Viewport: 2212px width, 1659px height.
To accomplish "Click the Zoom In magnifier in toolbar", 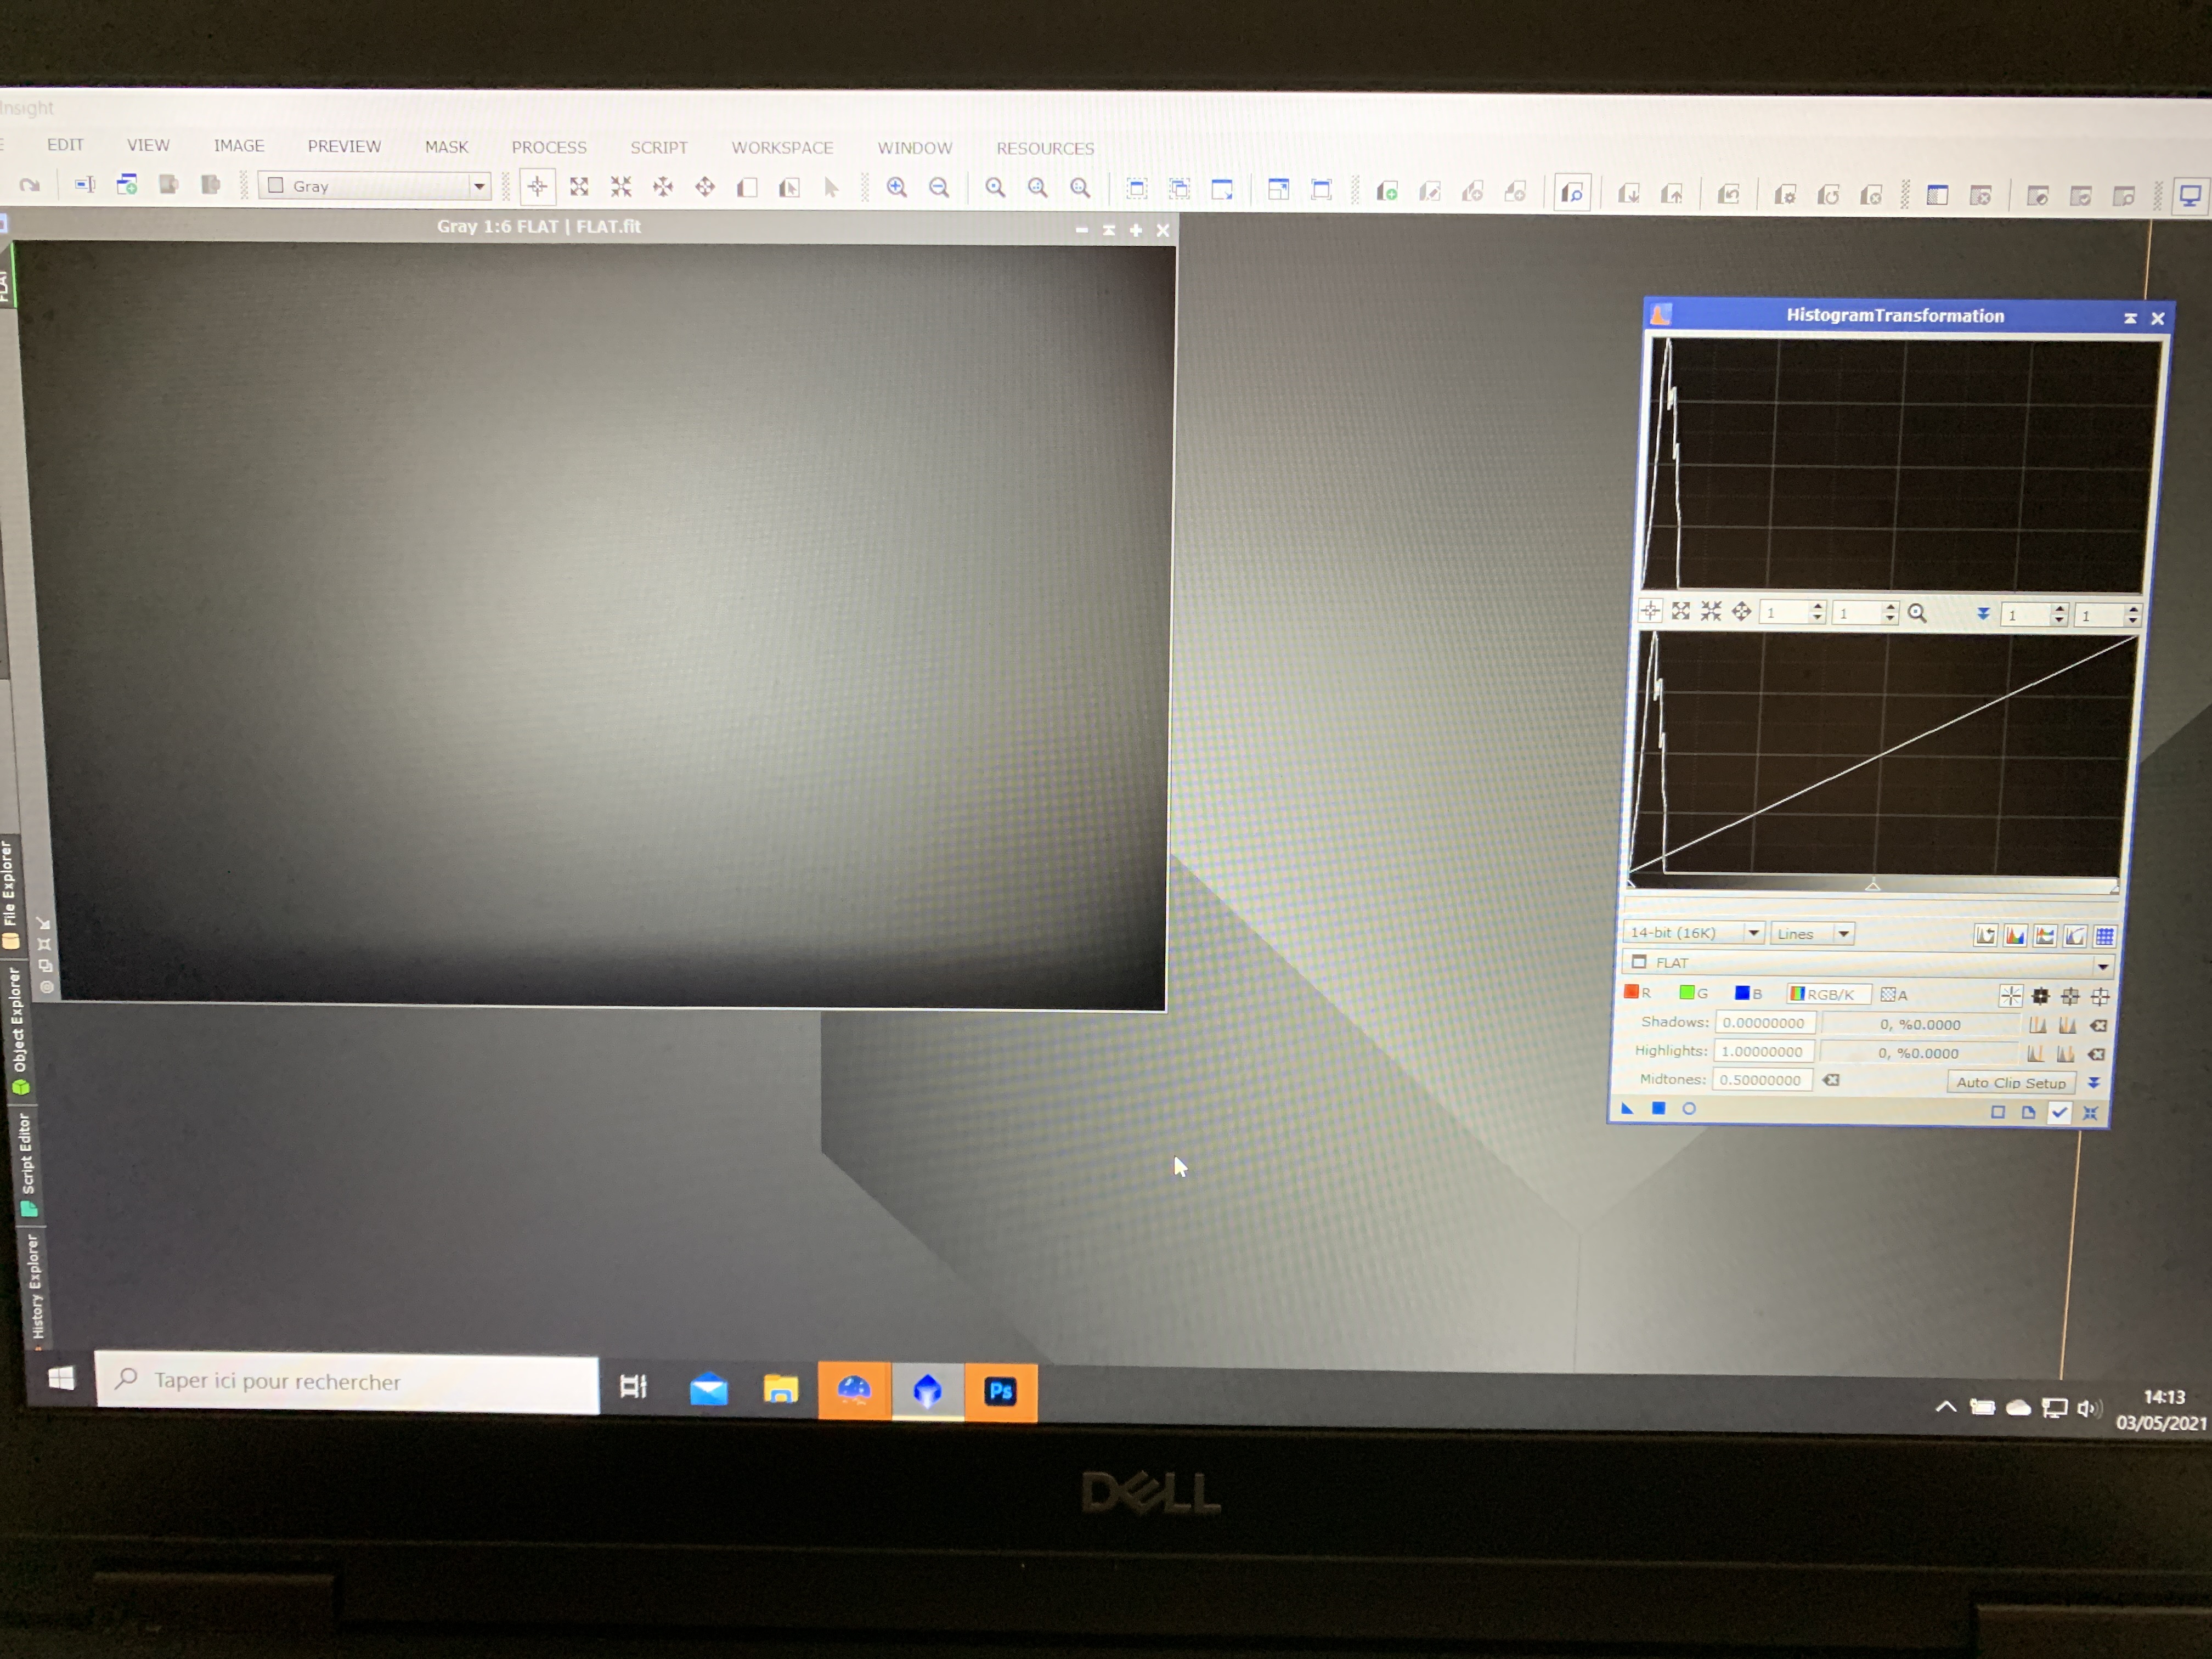I will pos(897,187).
